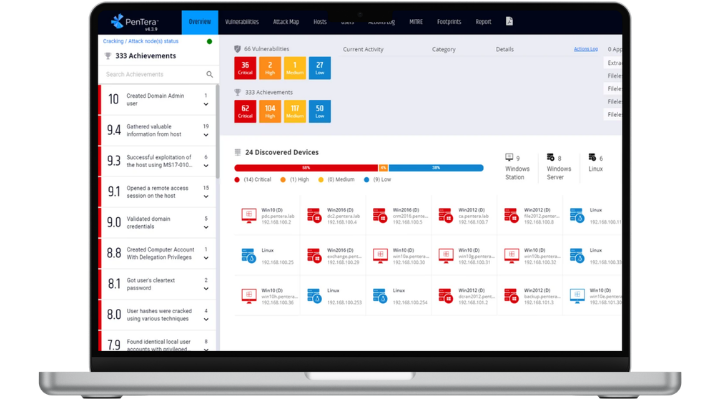The height and width of the screenshot is (400, 720).
Task: Select the Windows Station device type icon
Action: [x=509, y=158]
